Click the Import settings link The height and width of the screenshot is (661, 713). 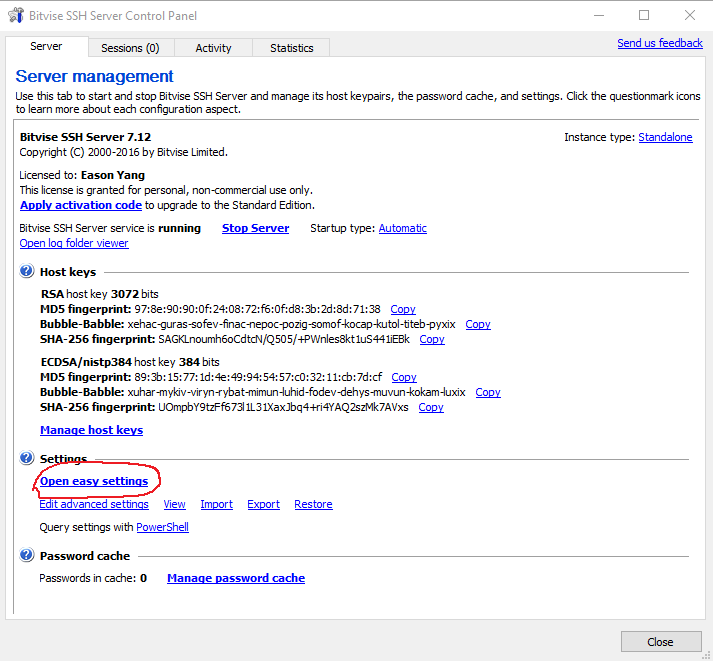click(216, 504)
